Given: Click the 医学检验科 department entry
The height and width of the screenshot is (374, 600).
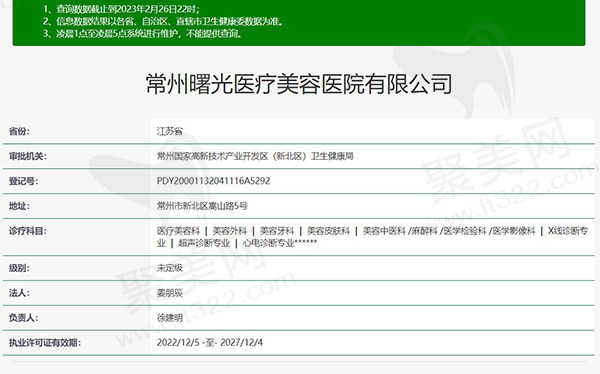Looking at the screenshot, I should 465,231.
